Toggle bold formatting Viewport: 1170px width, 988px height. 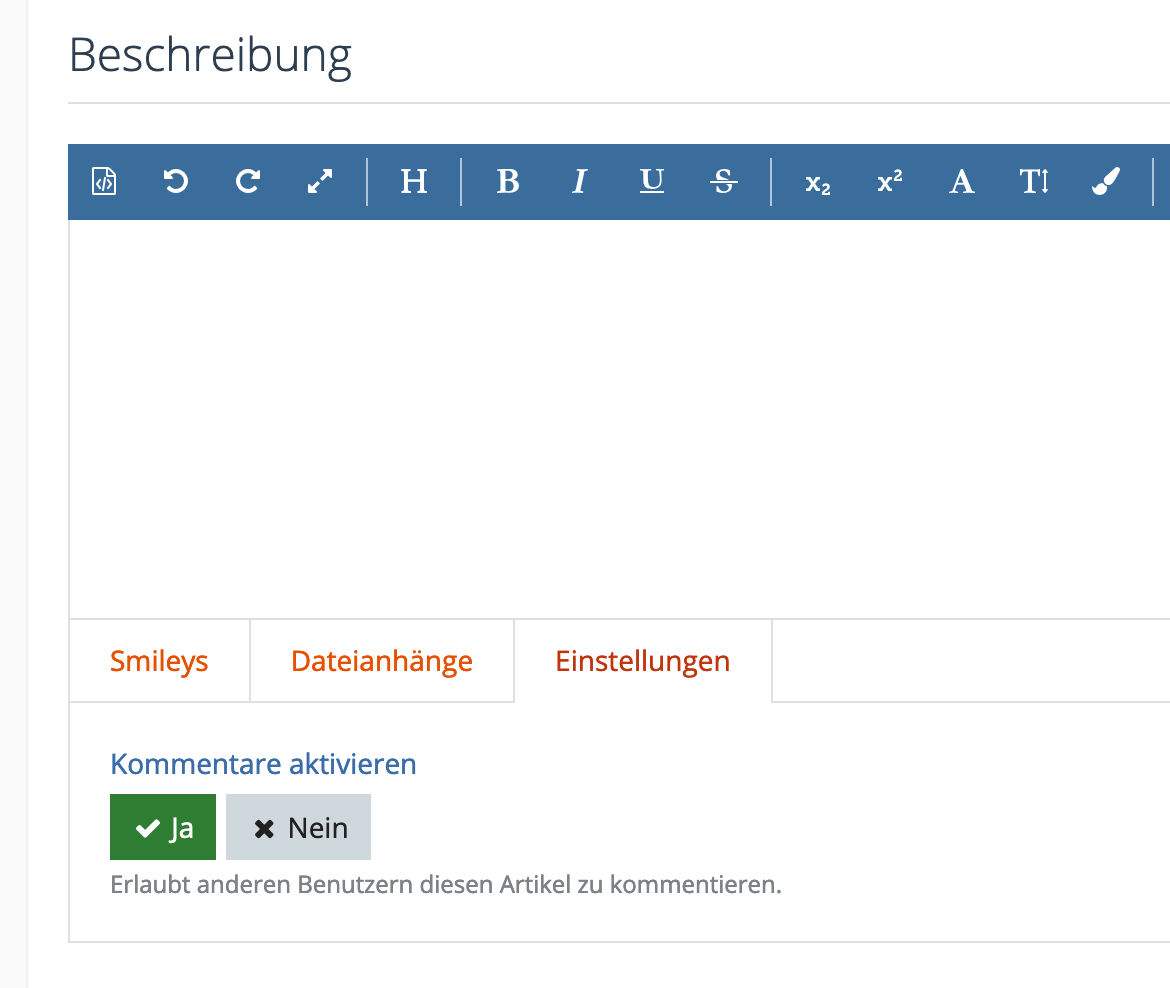coord(508,182)
